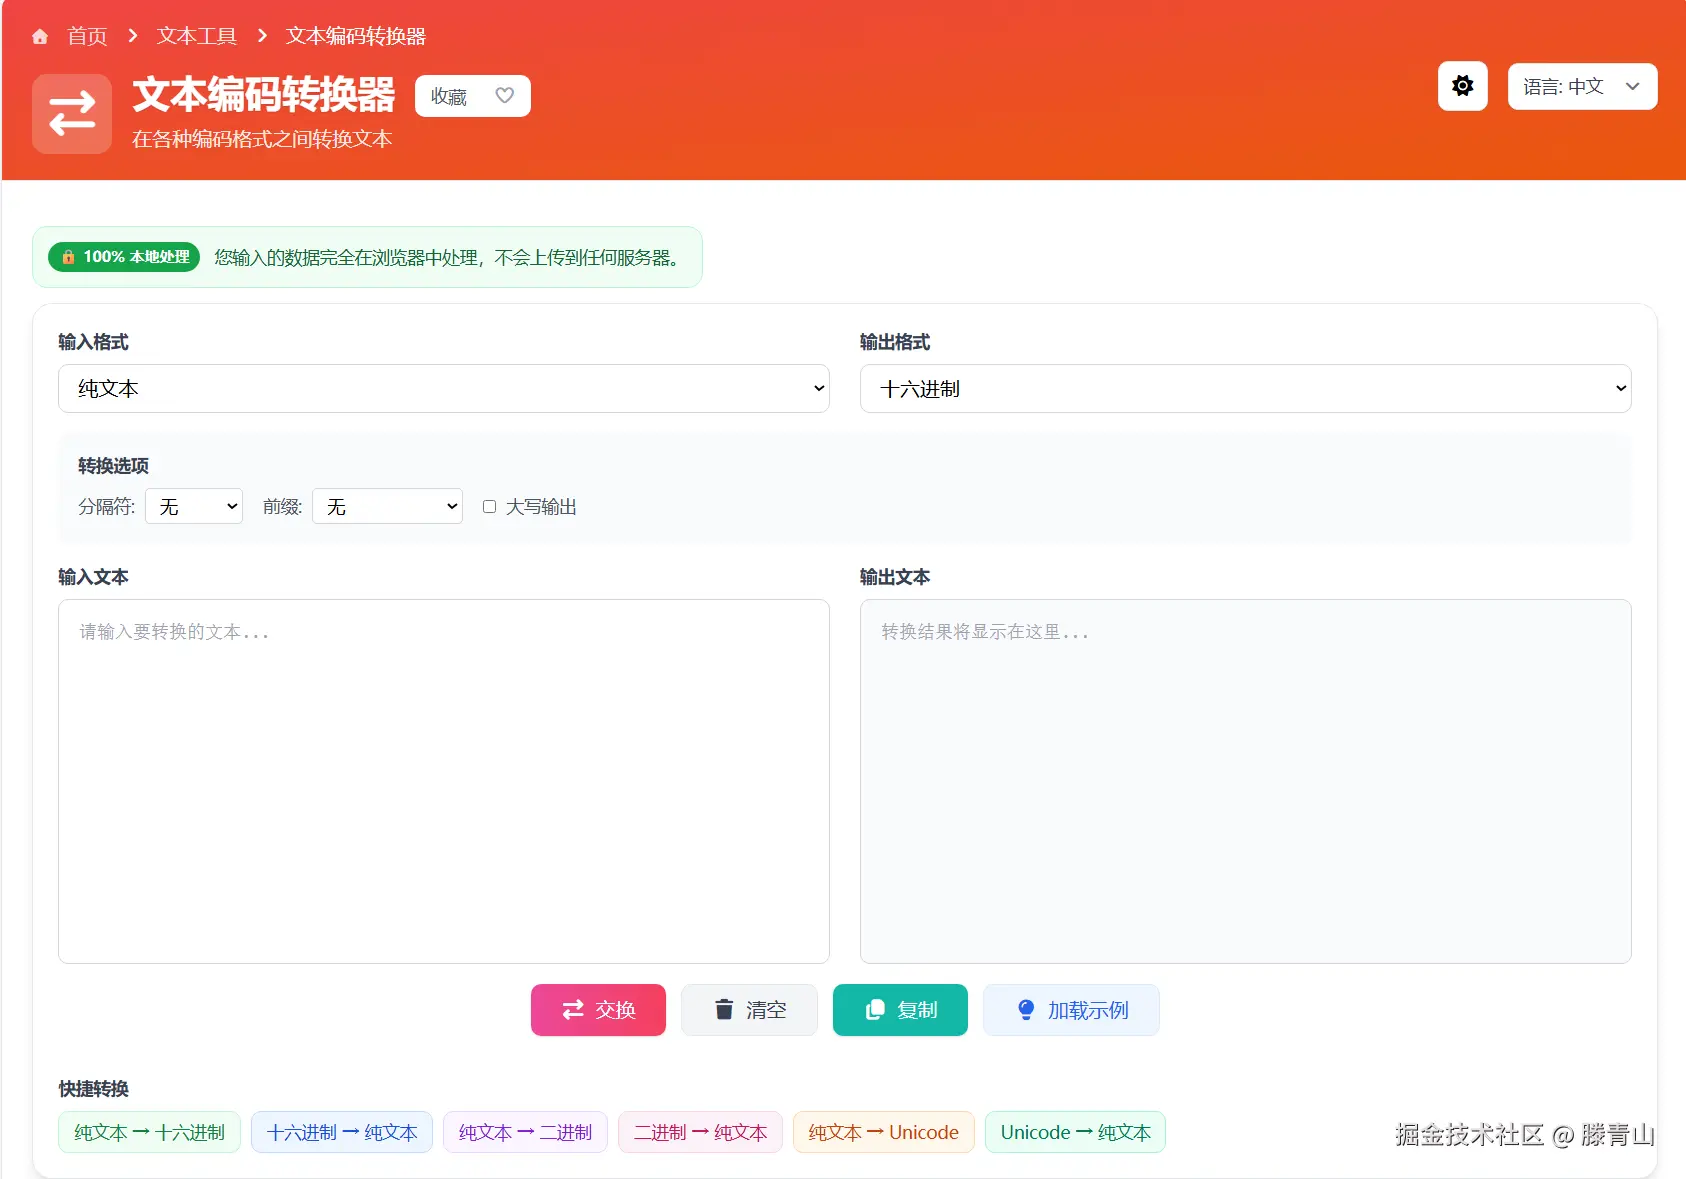
Task: Open the 语言: 中文 language selector
Action: (x=1581, y=86)
